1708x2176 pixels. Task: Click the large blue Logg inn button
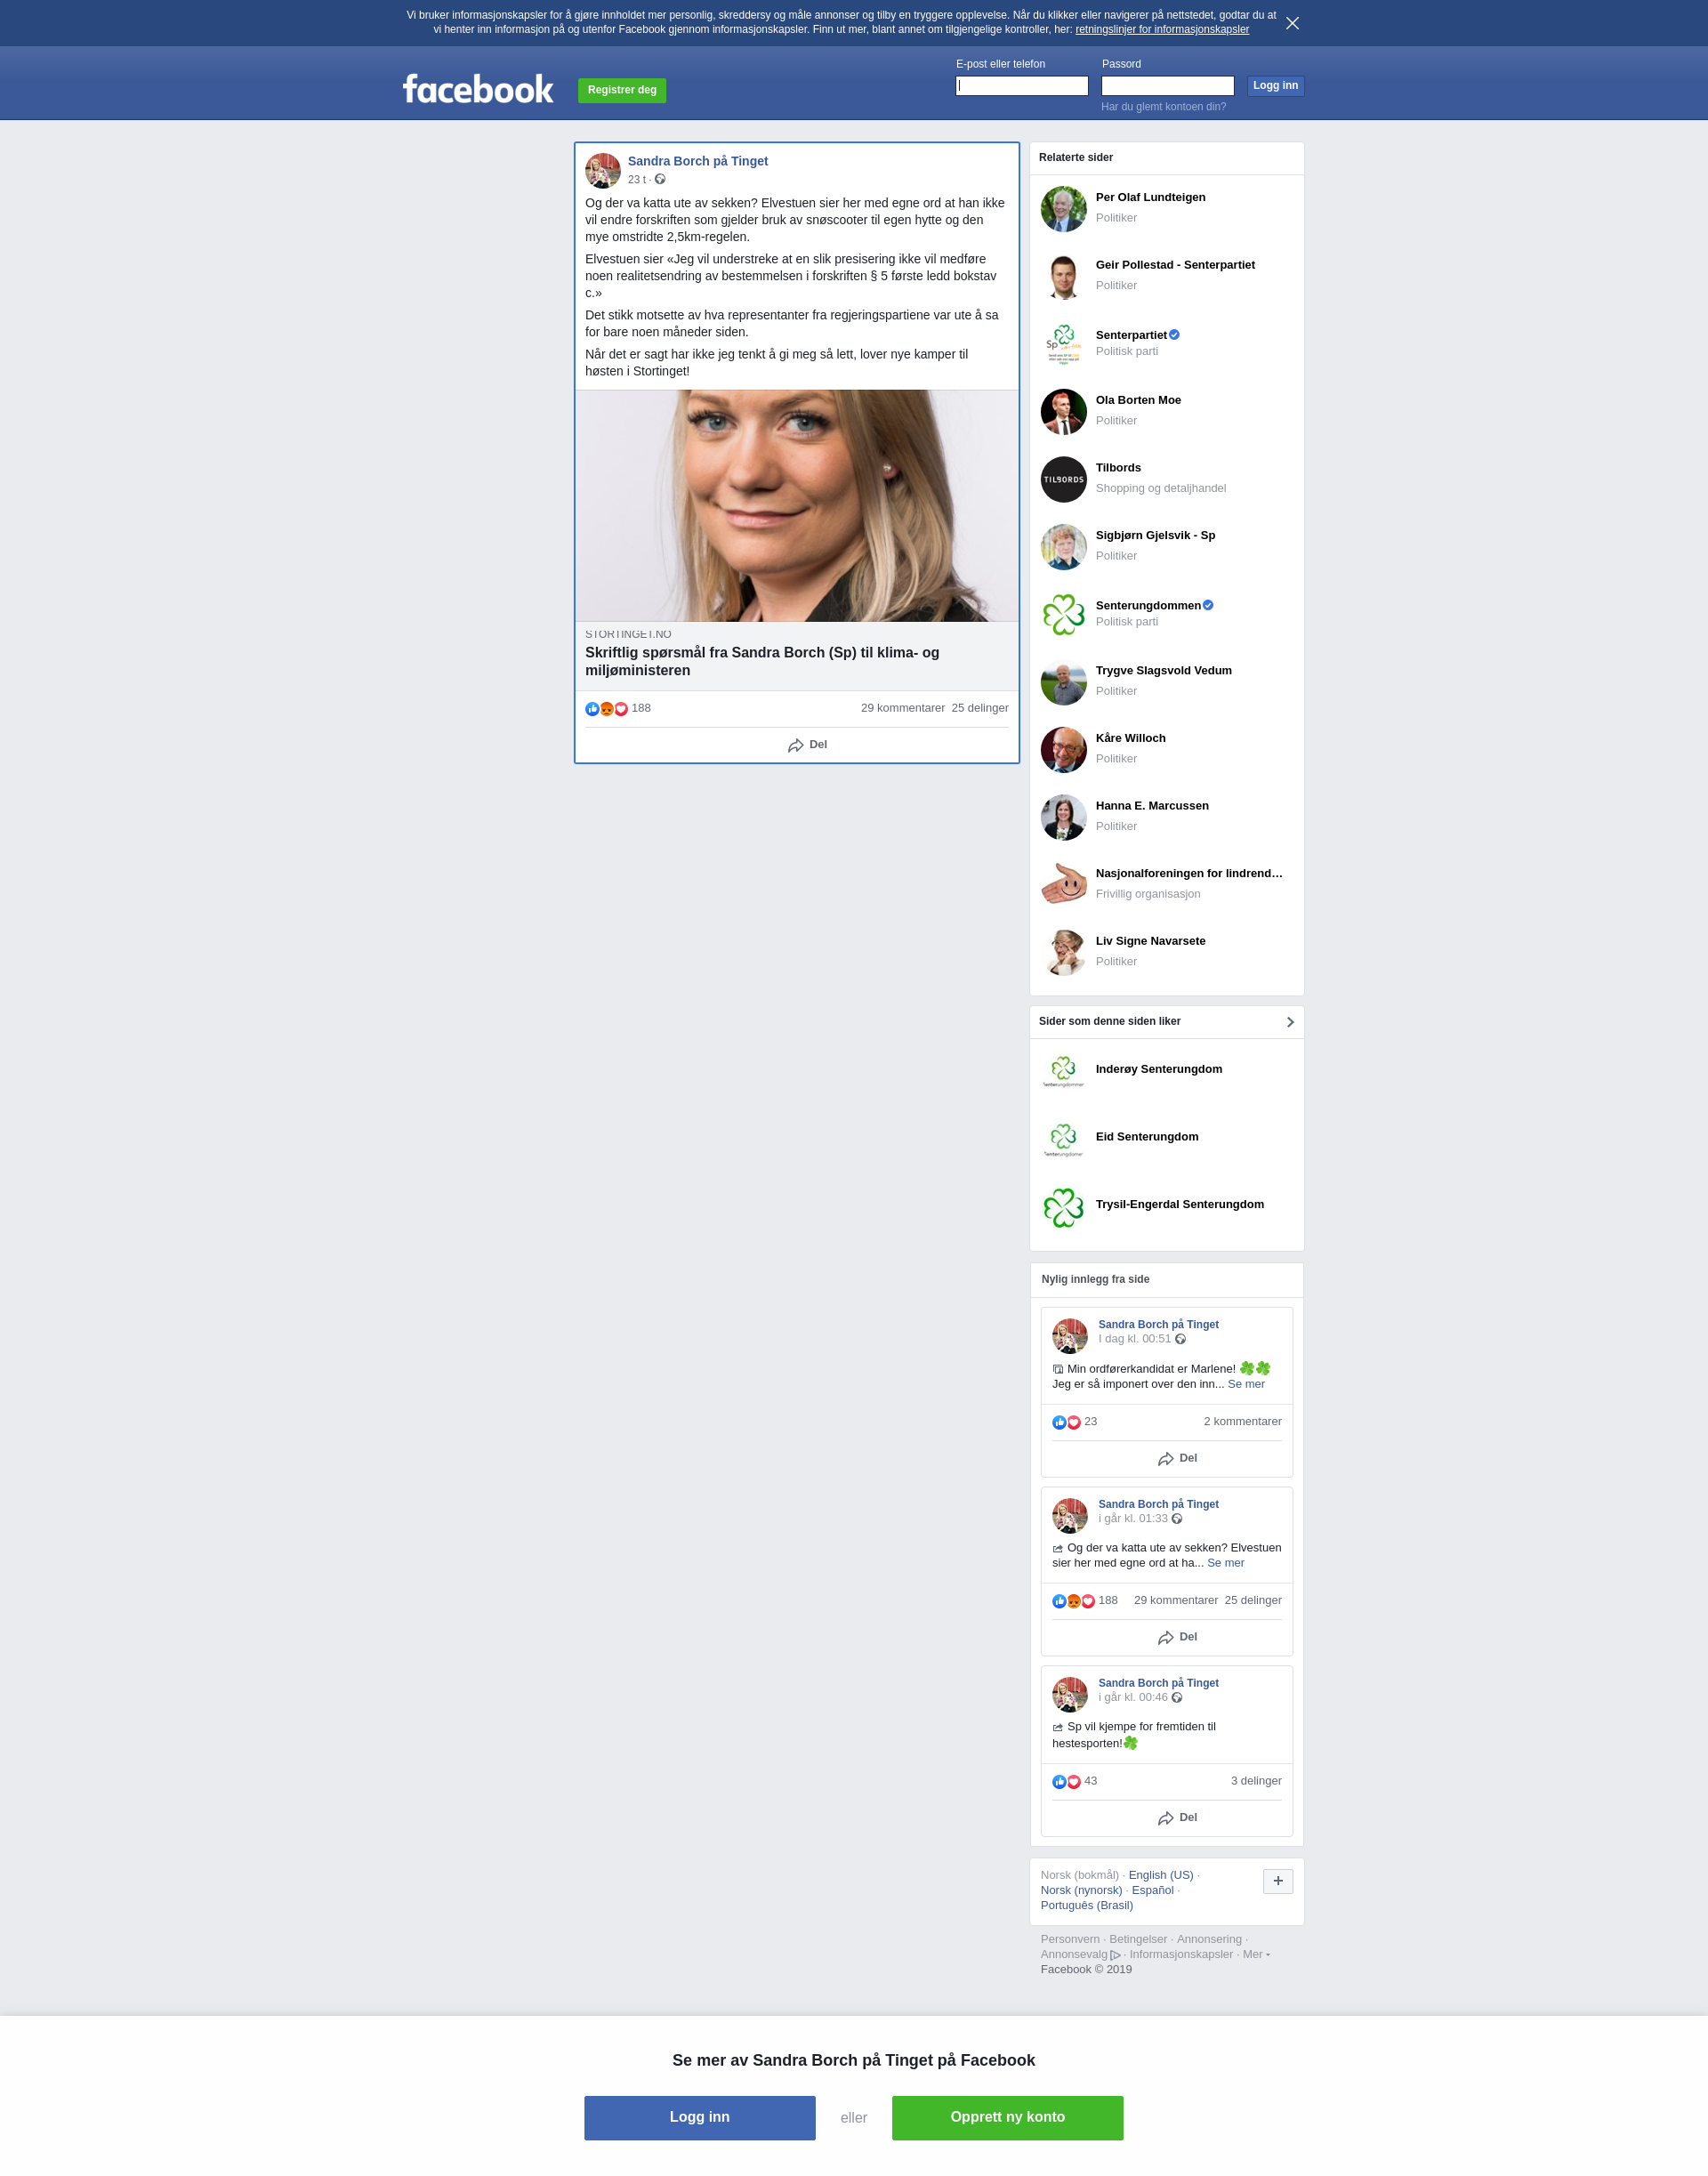(699, 2118)
